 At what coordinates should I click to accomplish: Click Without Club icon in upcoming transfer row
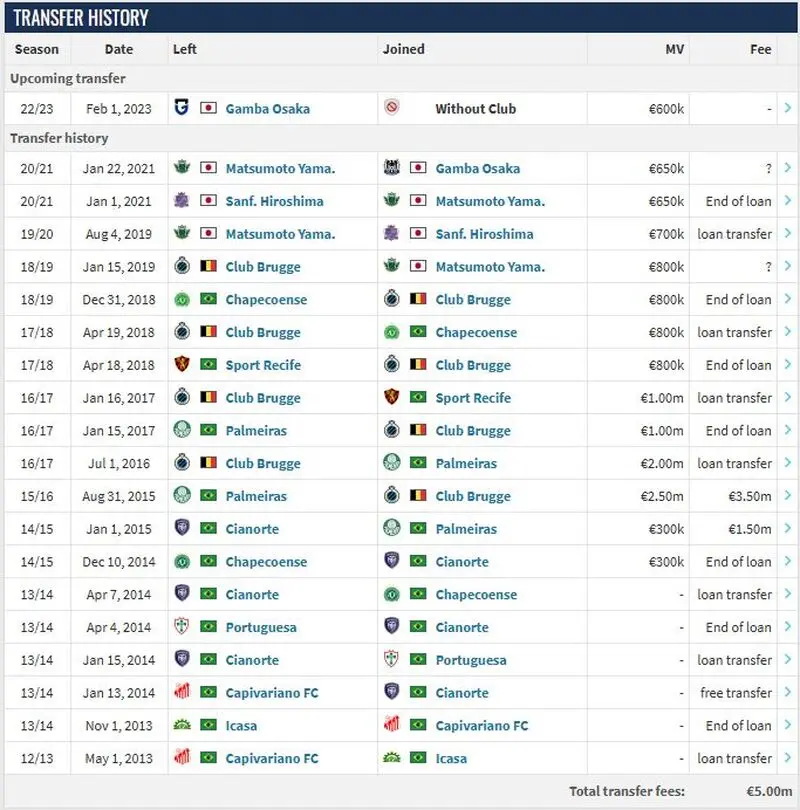(391, 107)
